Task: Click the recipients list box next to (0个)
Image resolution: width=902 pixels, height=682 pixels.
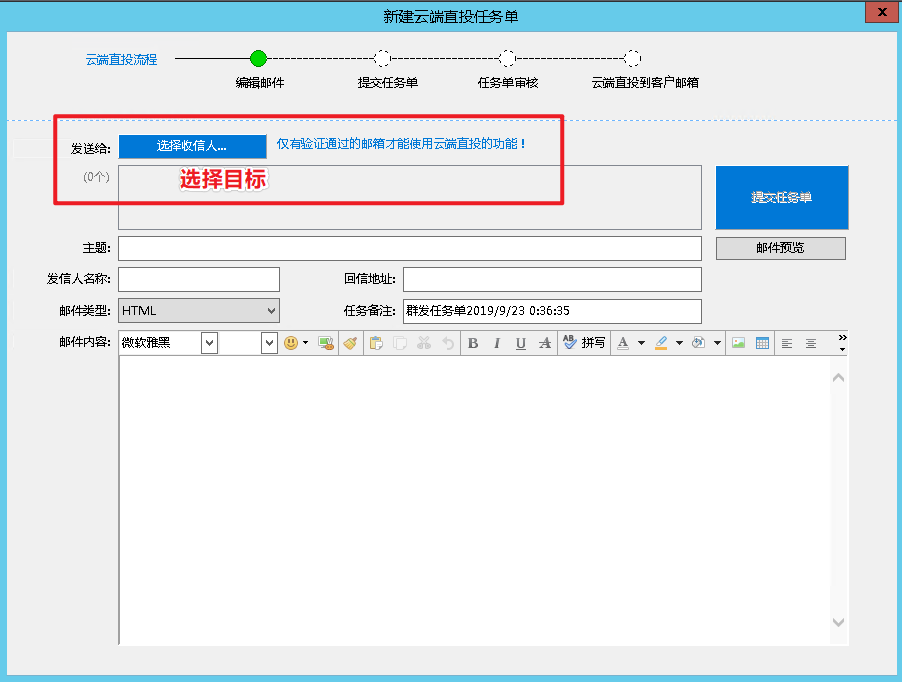Action: [x=410, y=197]
